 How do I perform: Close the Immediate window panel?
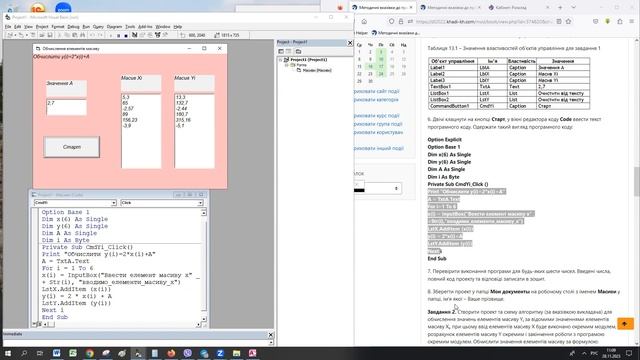click(271, 335)
